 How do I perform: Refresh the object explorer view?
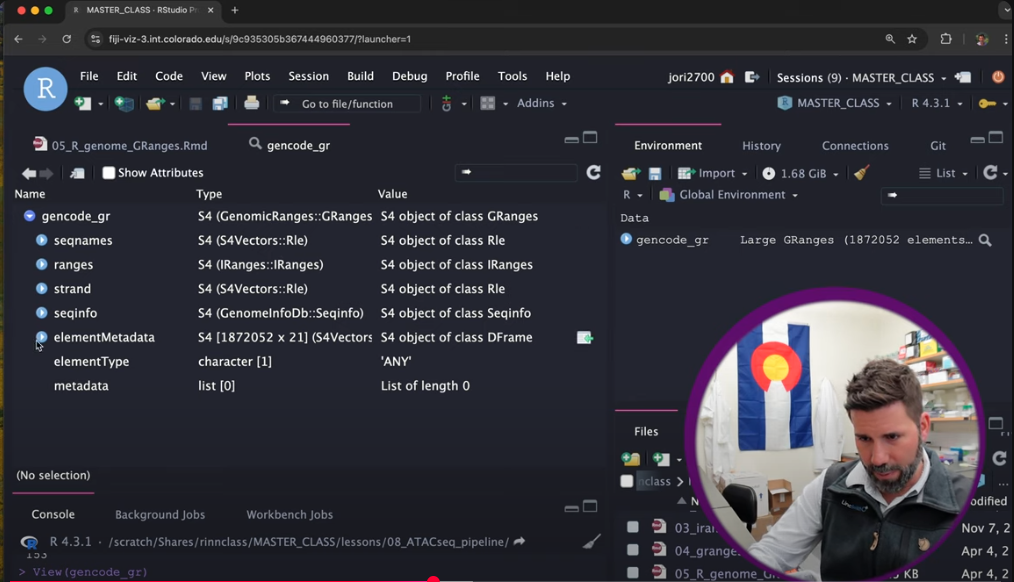click(x=593, y=173)
